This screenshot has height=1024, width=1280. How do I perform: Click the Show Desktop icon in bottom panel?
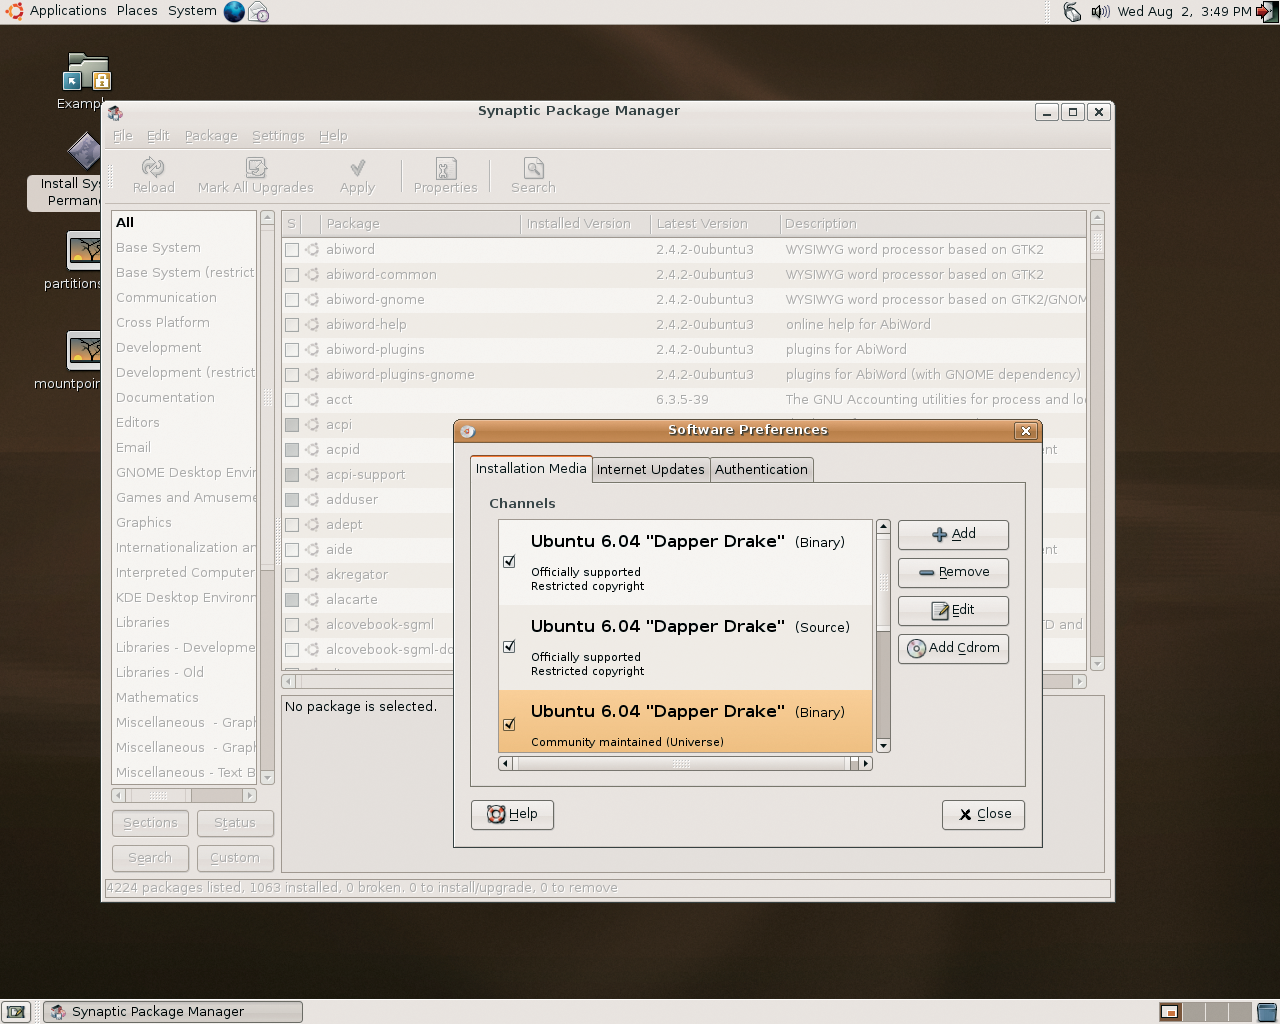tap(15, 1012)
